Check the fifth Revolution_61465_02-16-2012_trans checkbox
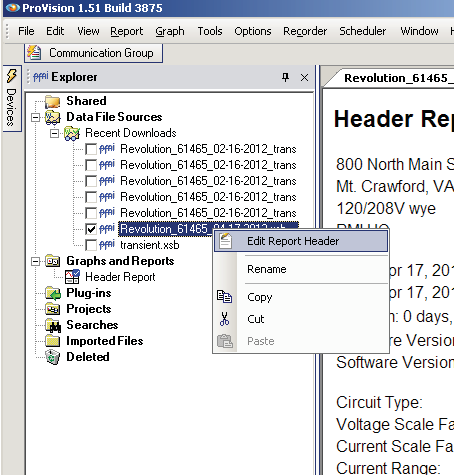Image resolution: width=454 pixels, height=475 pixels. [91, 213]
